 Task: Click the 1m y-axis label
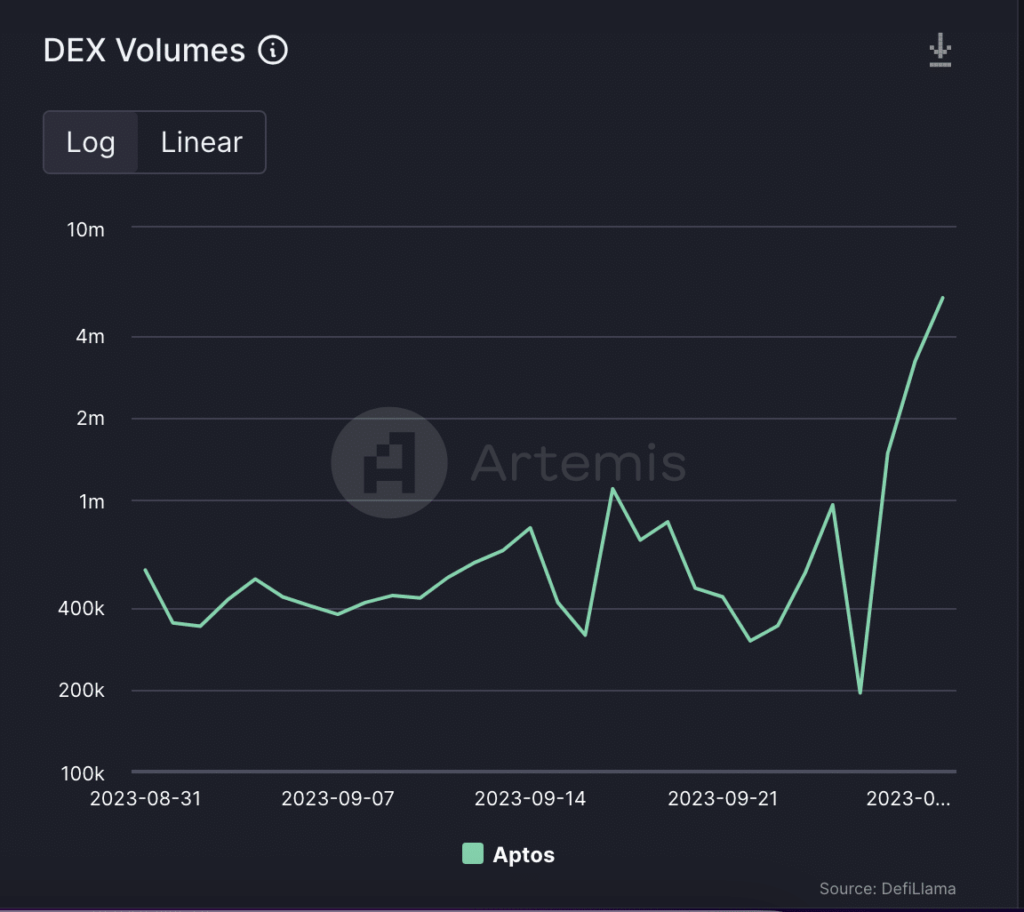(x=90, y=501)
